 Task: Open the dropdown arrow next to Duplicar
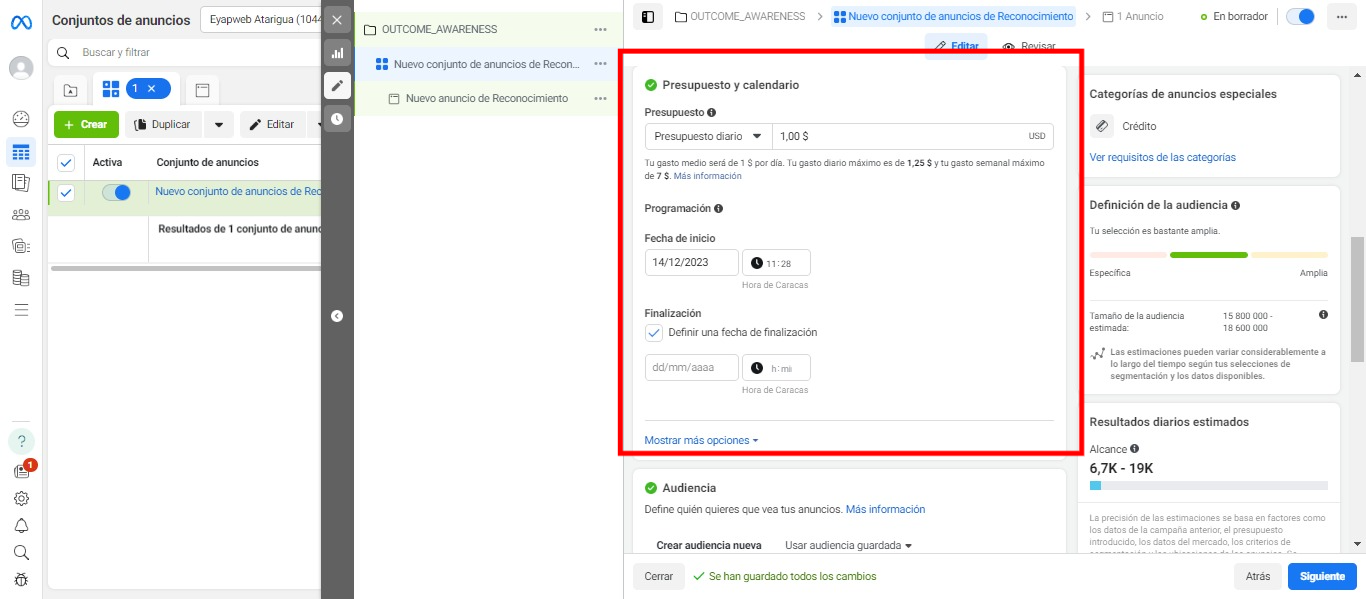coord(219,124)
